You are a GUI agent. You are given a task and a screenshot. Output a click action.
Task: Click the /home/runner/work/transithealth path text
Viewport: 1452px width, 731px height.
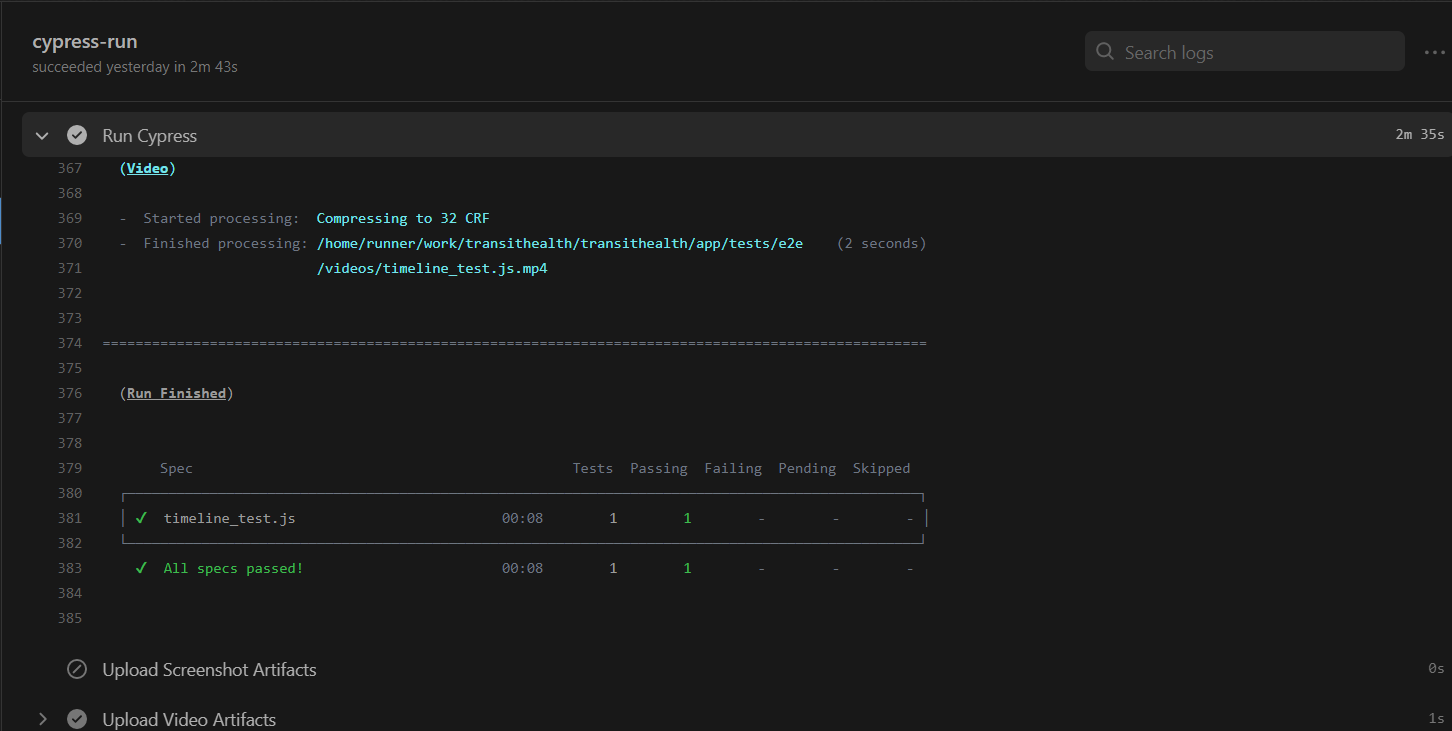pos(560,243)
